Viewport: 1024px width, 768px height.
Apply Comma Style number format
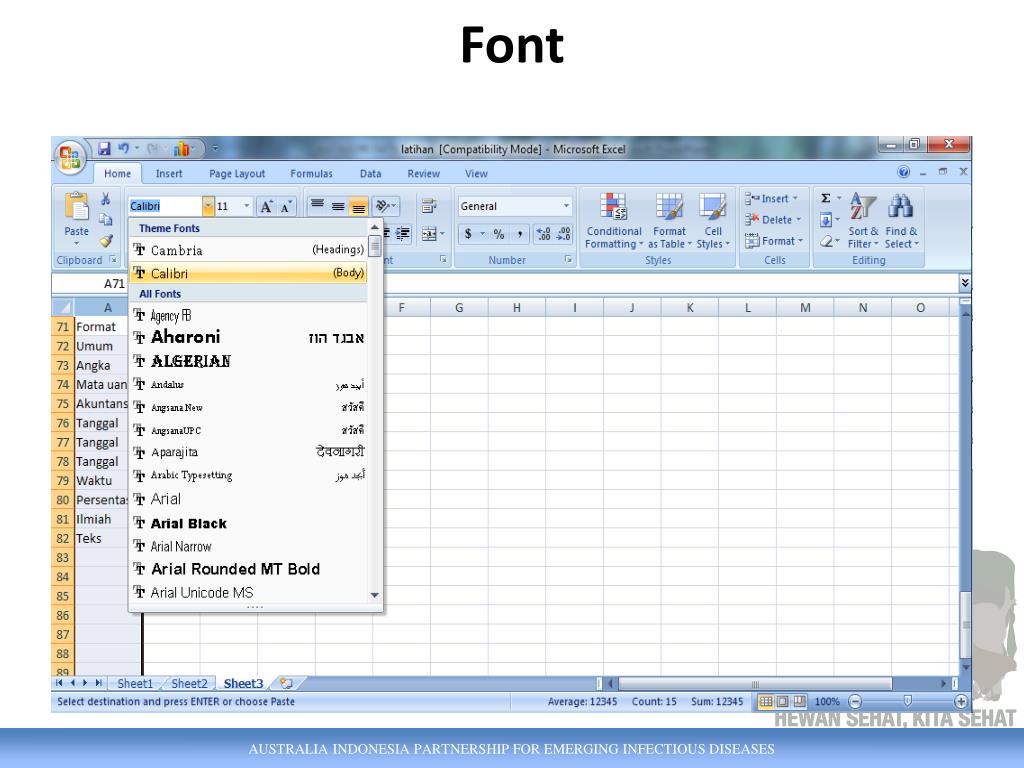520,234
